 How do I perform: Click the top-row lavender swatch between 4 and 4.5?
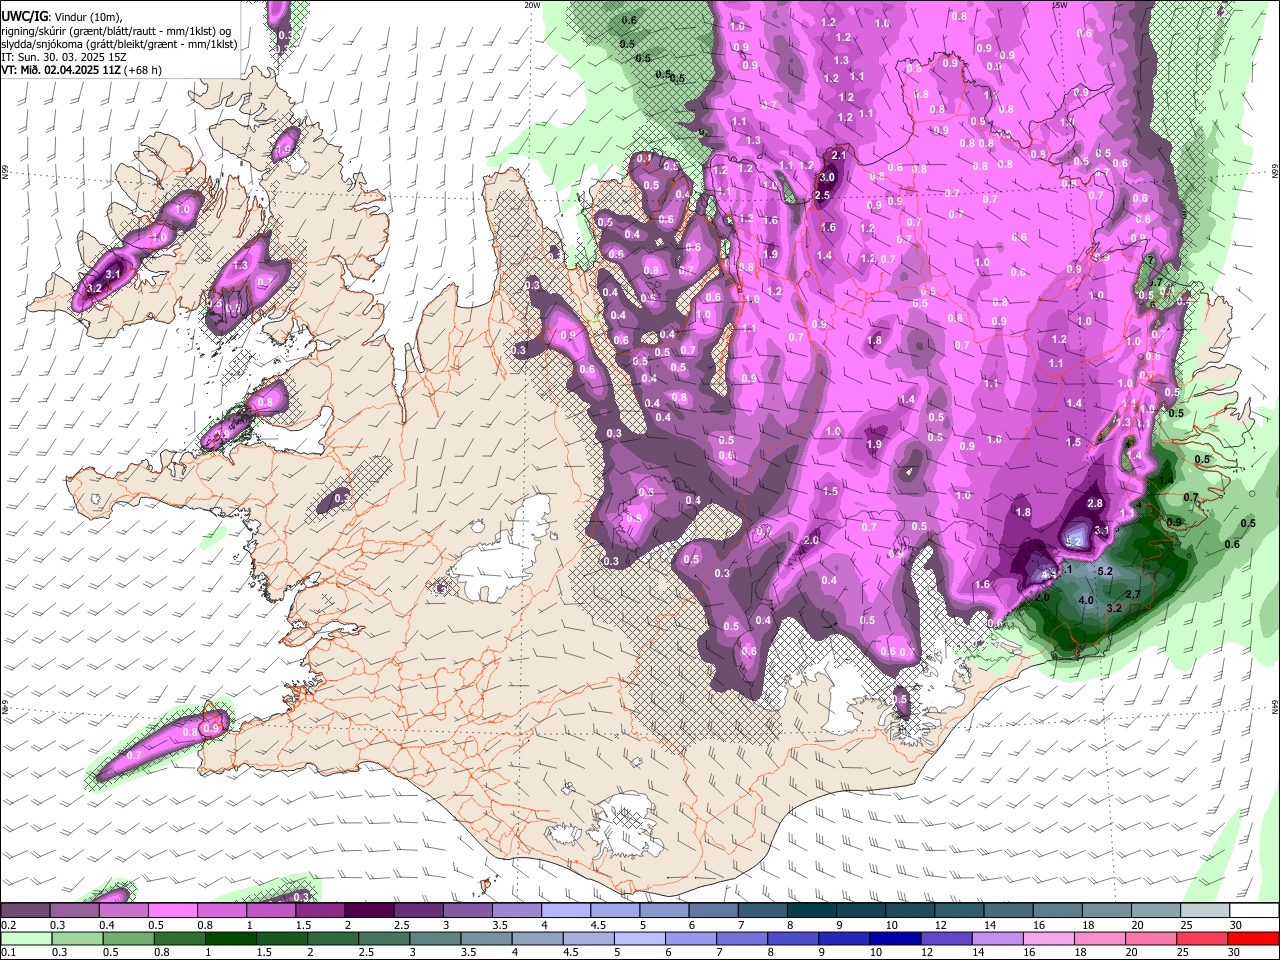tap(566, 911)
